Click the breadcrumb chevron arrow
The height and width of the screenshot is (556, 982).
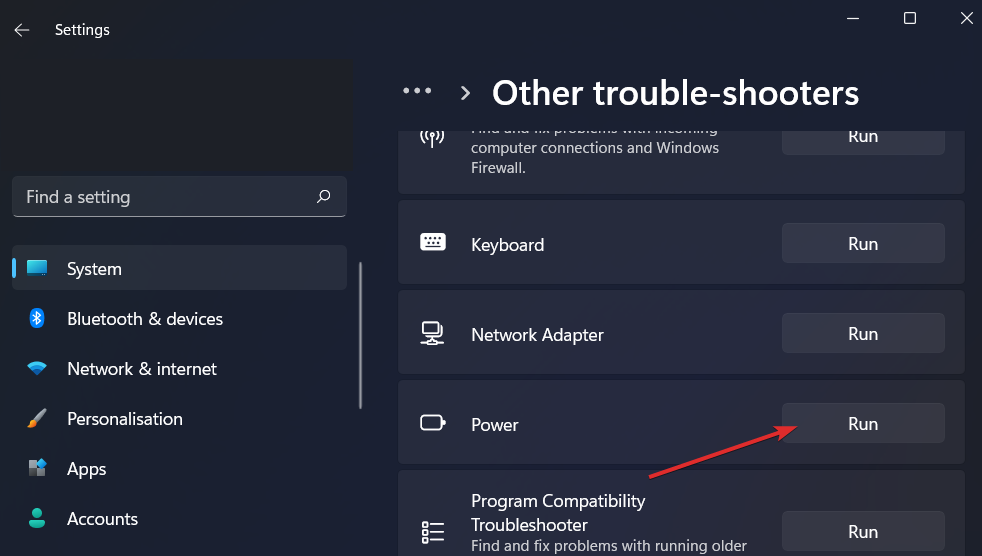pyautogui.click(x=465, y=93)
